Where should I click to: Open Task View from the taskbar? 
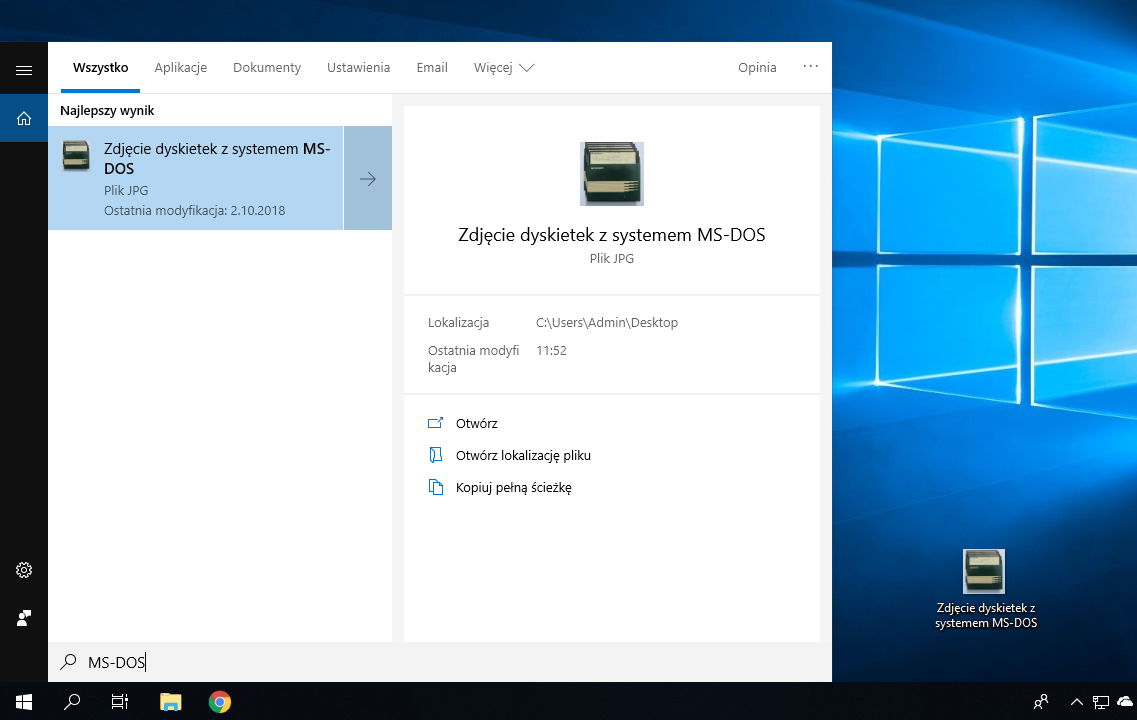click(119, 701)
